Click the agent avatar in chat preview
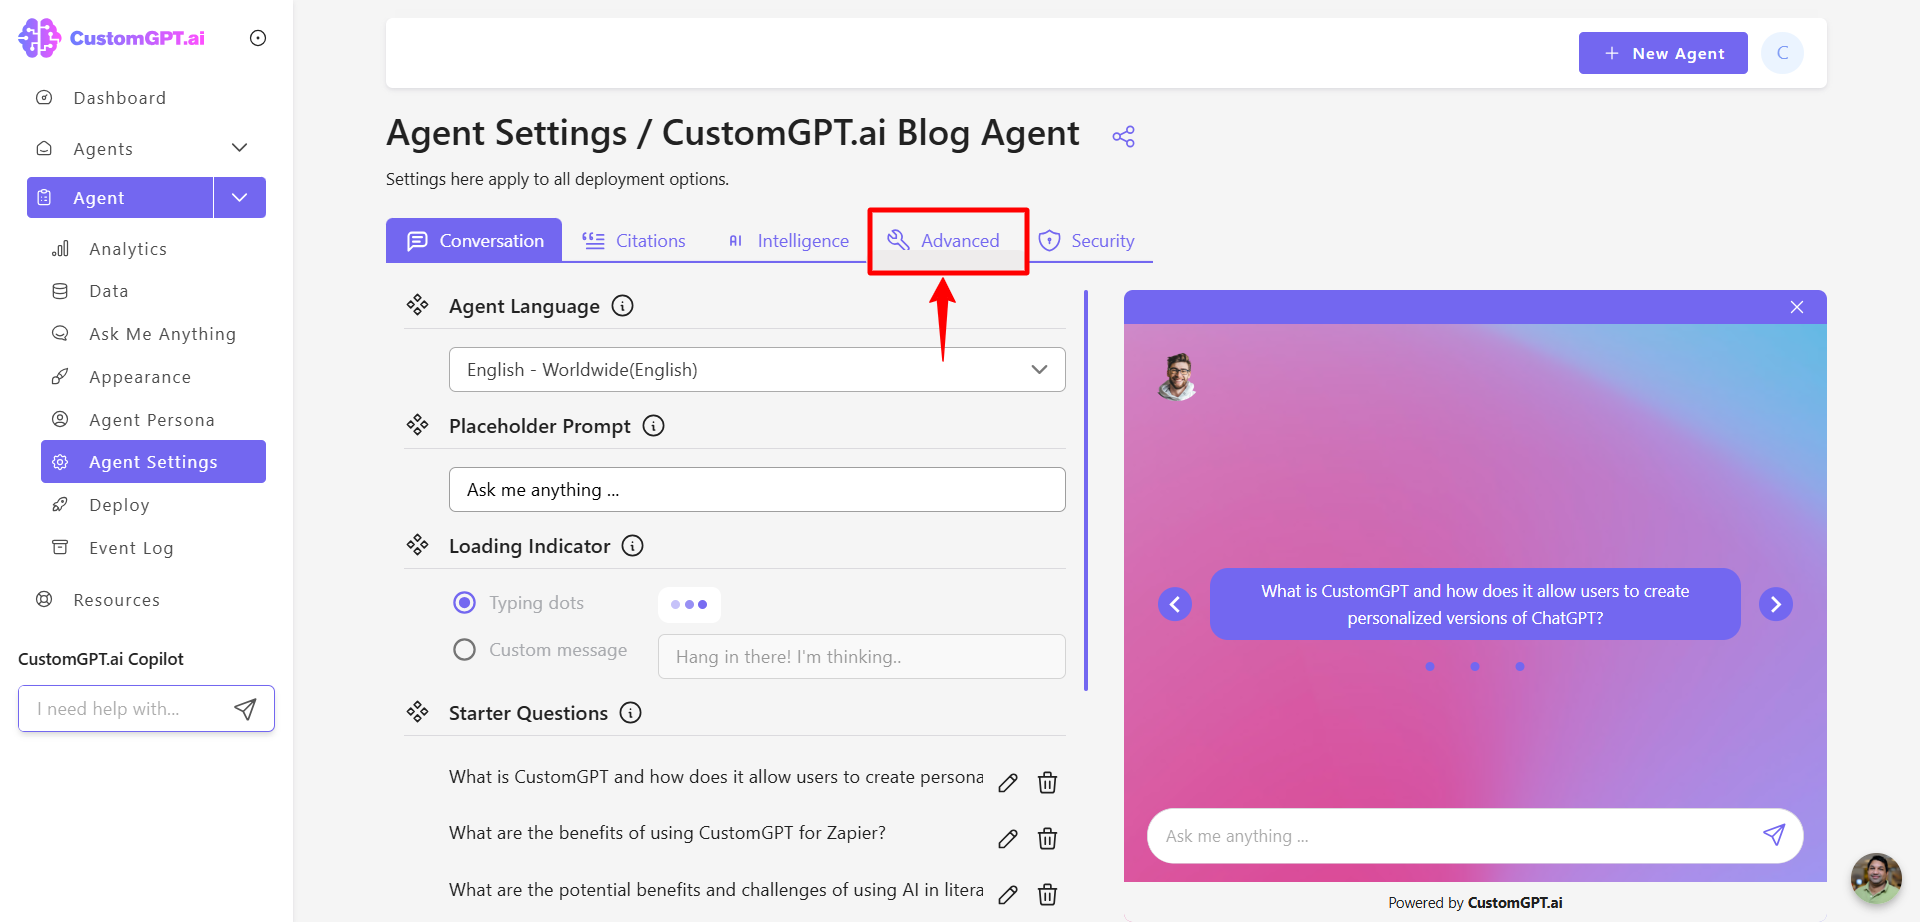The width and height of the screenshot is (1920, 922). tap(1178, 377)
